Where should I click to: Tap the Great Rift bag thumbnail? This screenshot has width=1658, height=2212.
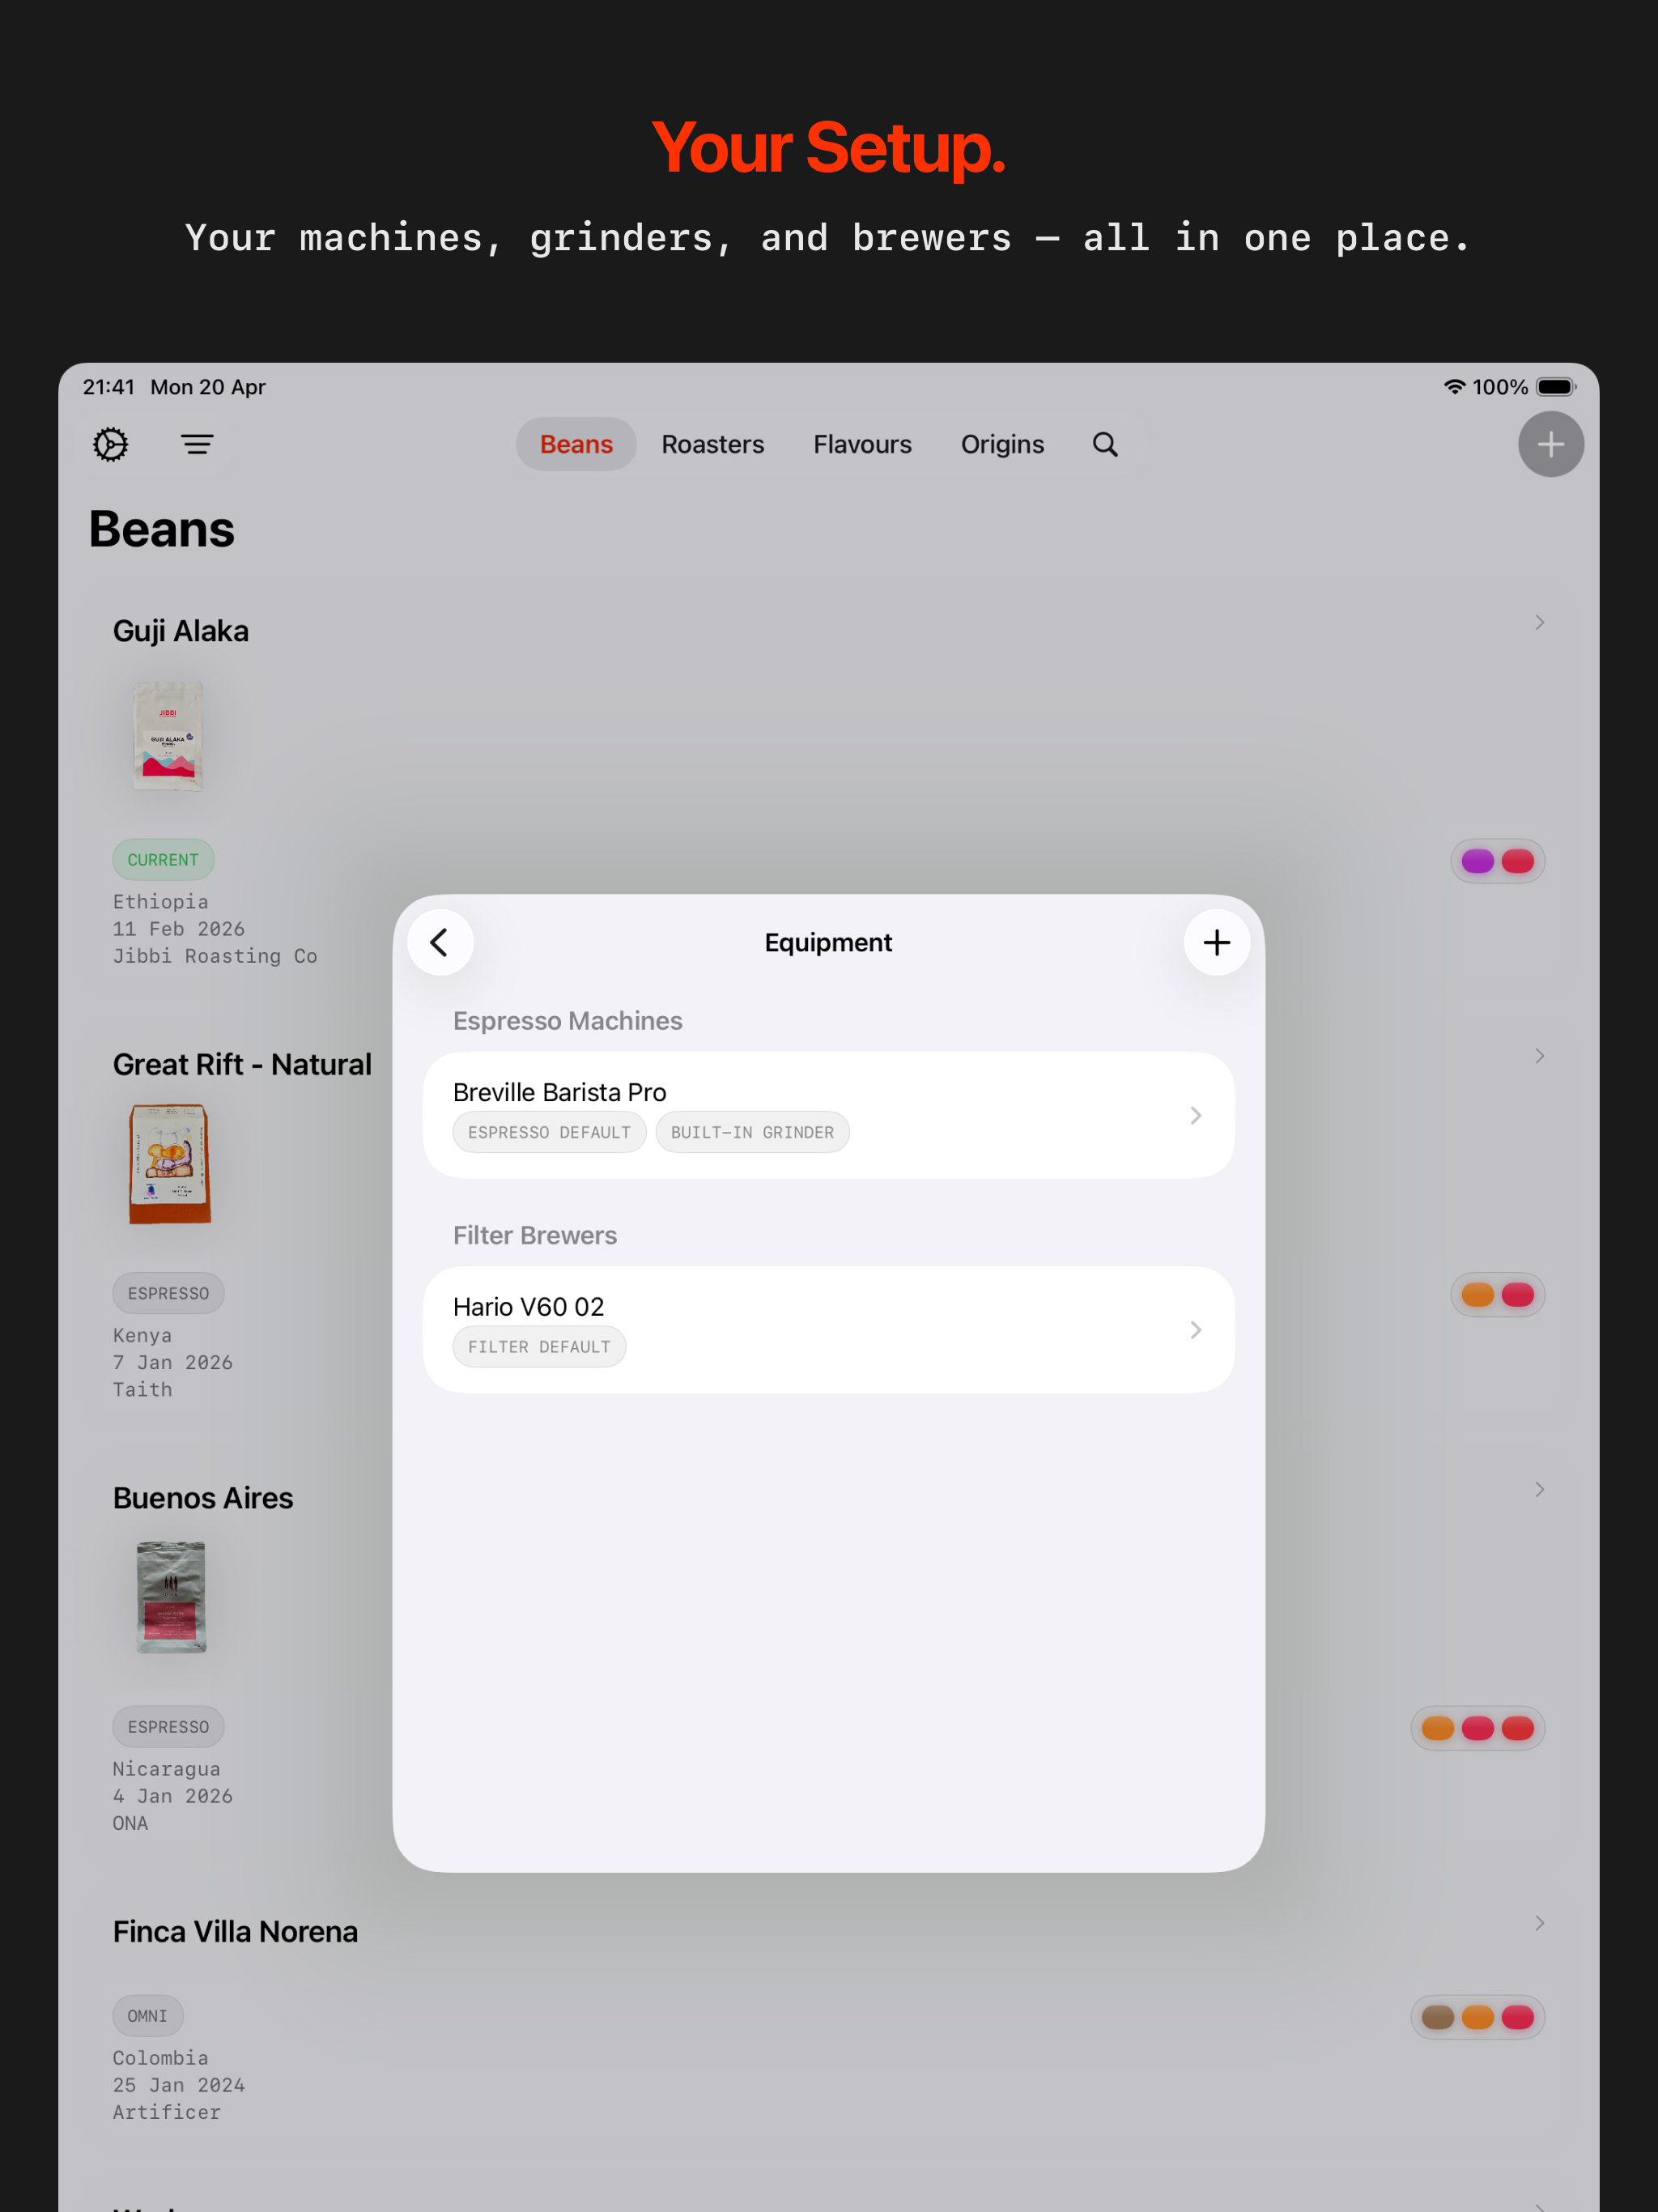169,1164
